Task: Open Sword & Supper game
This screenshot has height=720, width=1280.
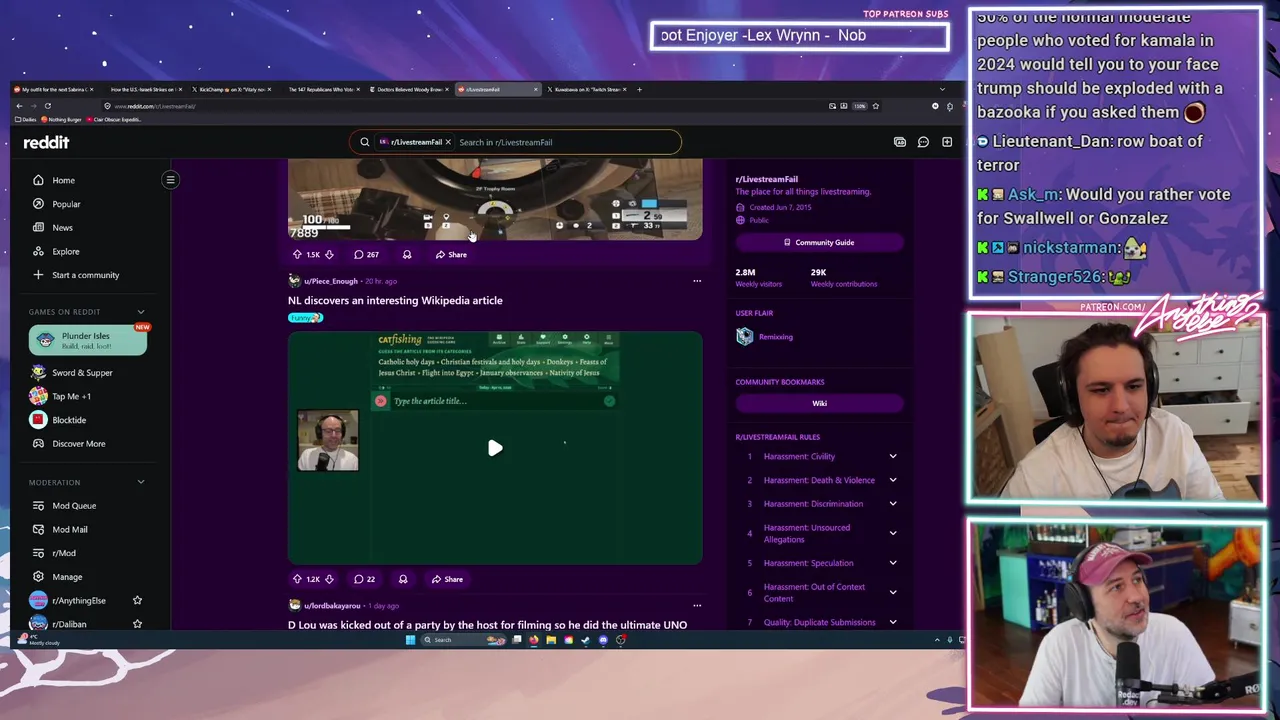Action: click(82, 373)
